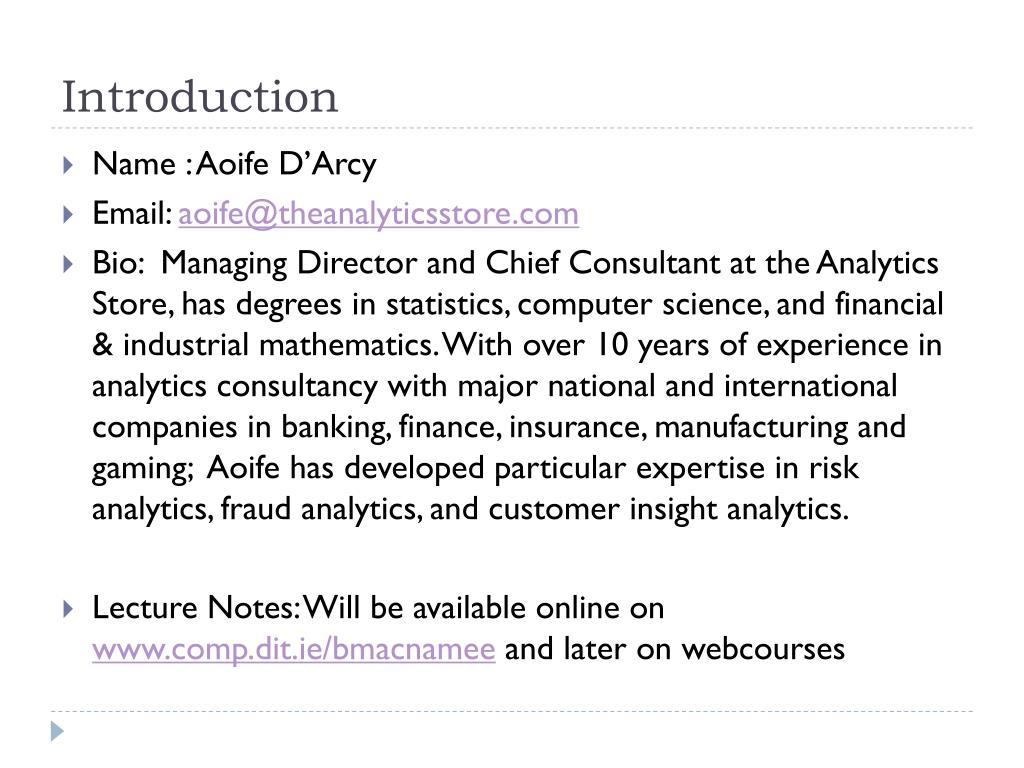
Task: Click the Lecture Notes: label text
Action: tap(196, 608)
